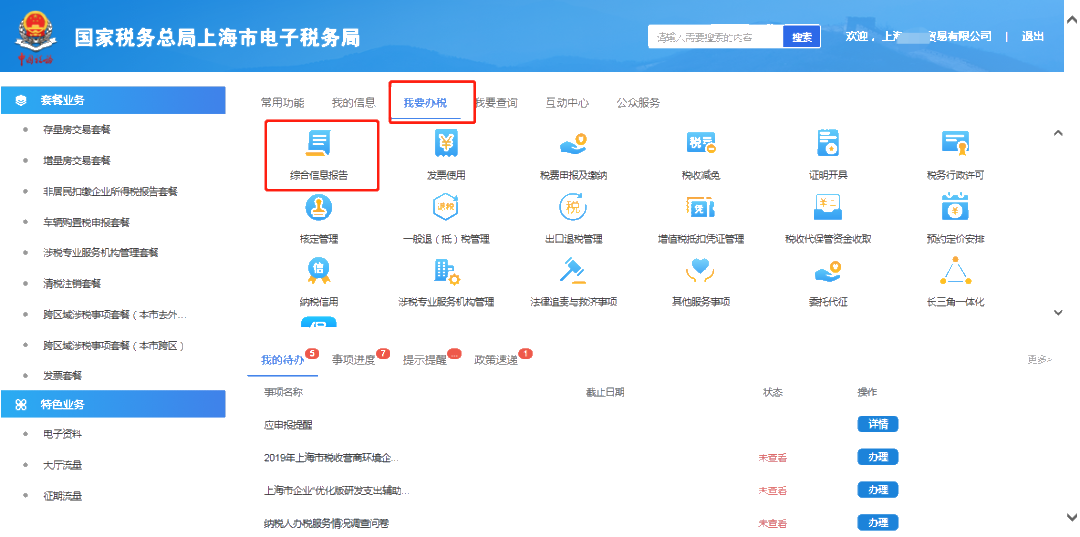
Task: Open 存量房交易套餐 in sidebar
Action: pyautogui.click(x=76, y=130)
